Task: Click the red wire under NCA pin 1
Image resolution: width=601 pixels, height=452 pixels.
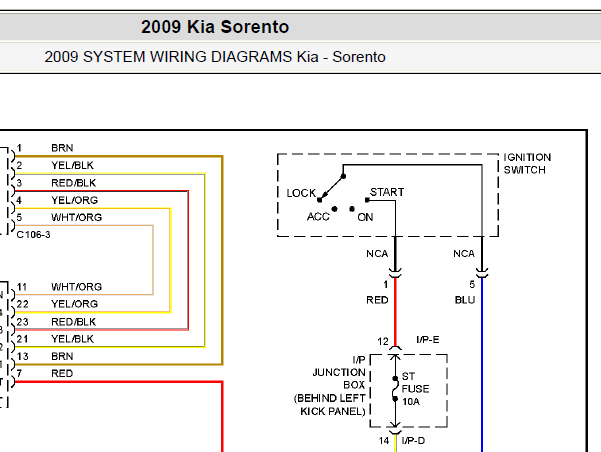Action: (395, 311)
